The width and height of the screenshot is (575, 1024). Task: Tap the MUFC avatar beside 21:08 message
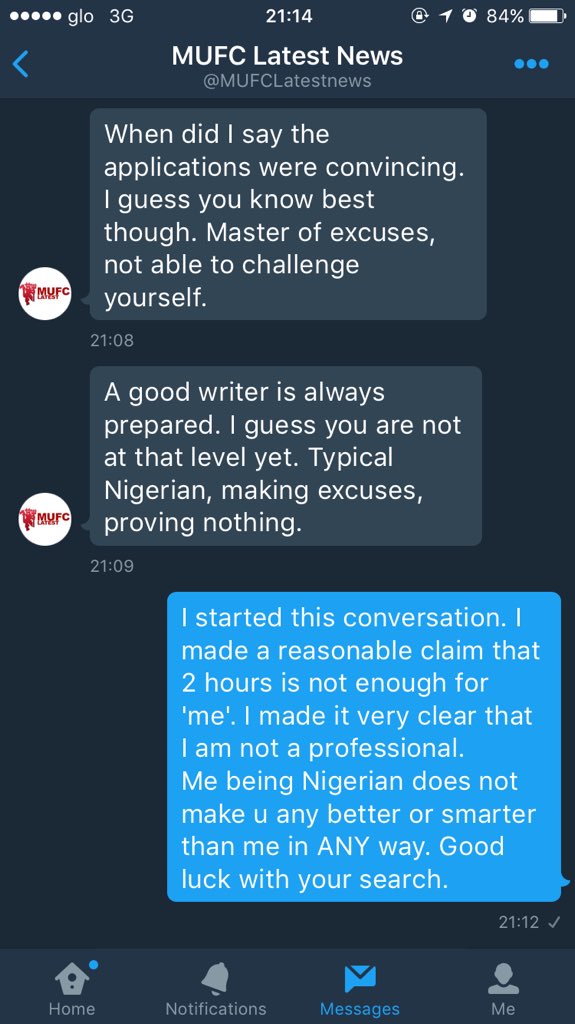44,293
